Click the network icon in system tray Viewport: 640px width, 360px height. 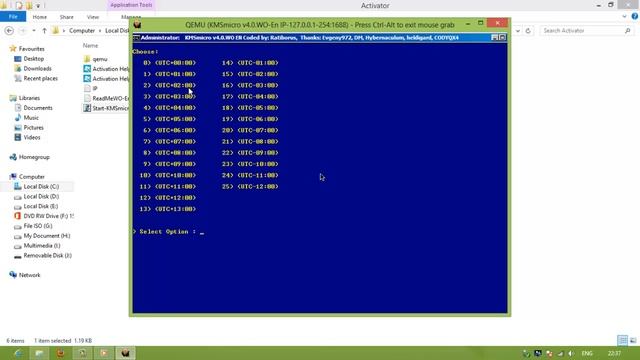560,353
